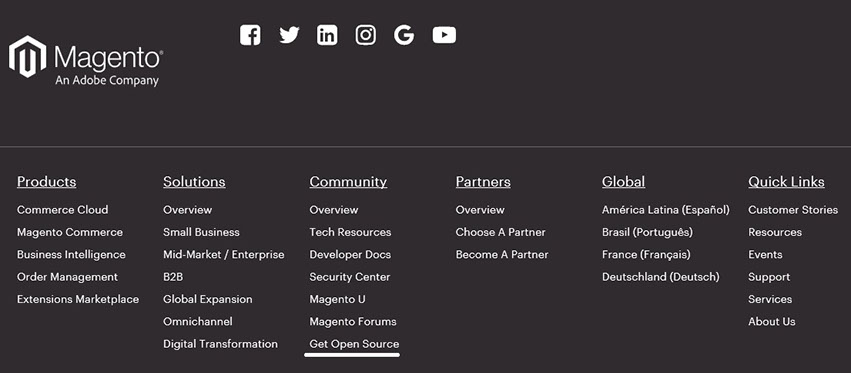Open the Twitter bird icon
This screenshot has width=851, height=373.
pyautogui.click(x=289, y=35)
